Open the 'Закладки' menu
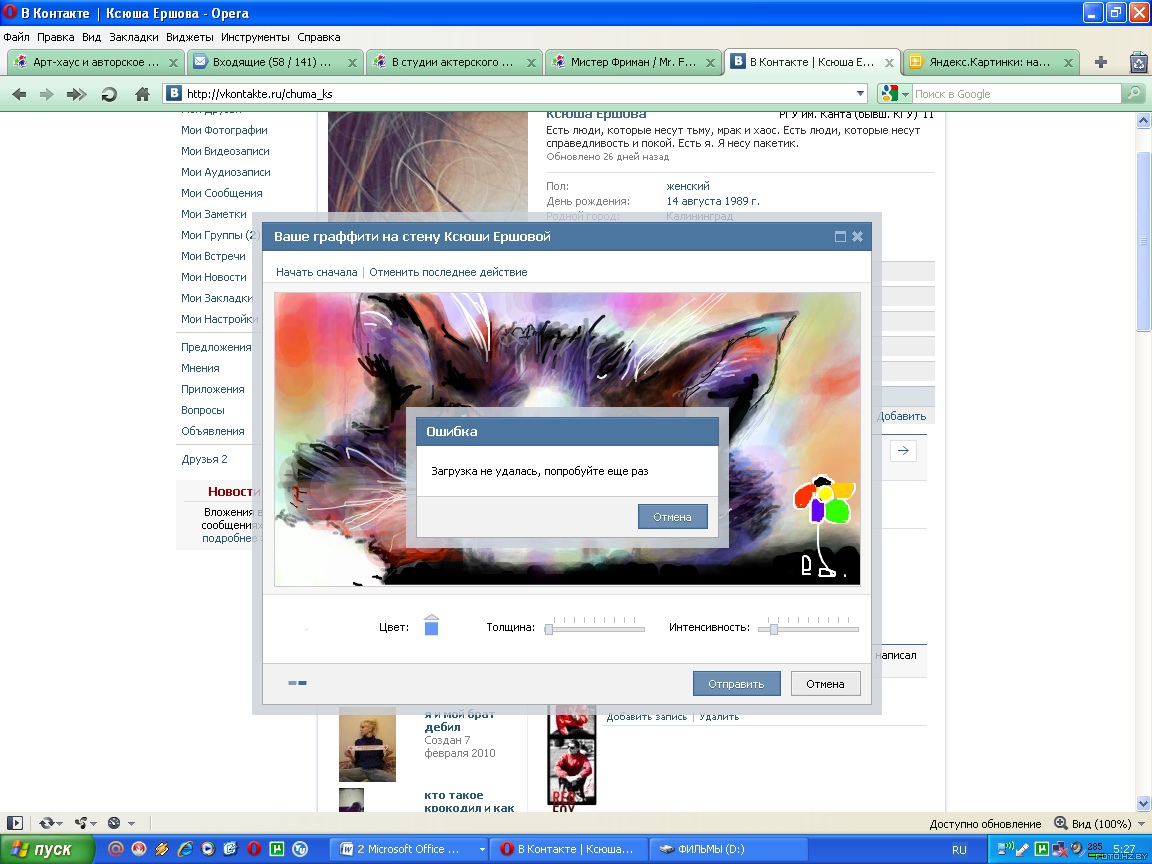 (x=134, y=37)
